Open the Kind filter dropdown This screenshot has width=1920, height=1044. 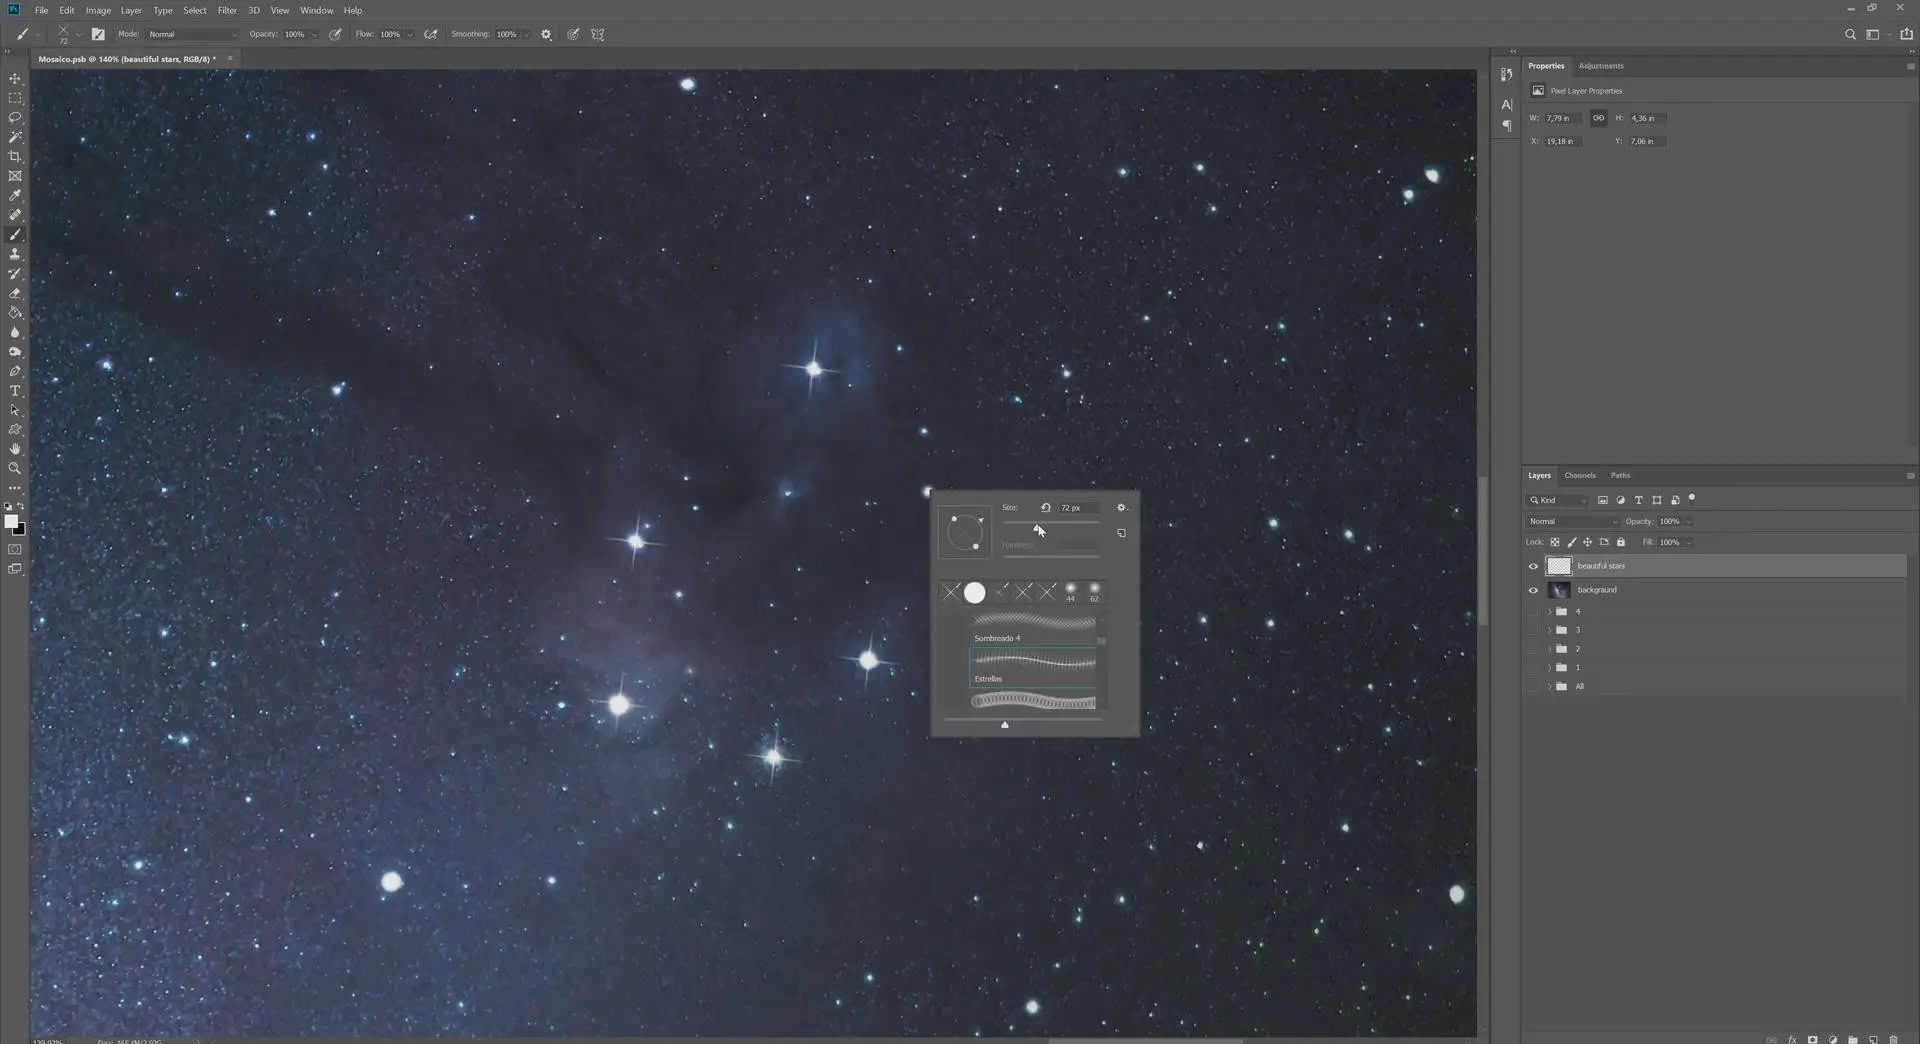[x=1558, y=500]
